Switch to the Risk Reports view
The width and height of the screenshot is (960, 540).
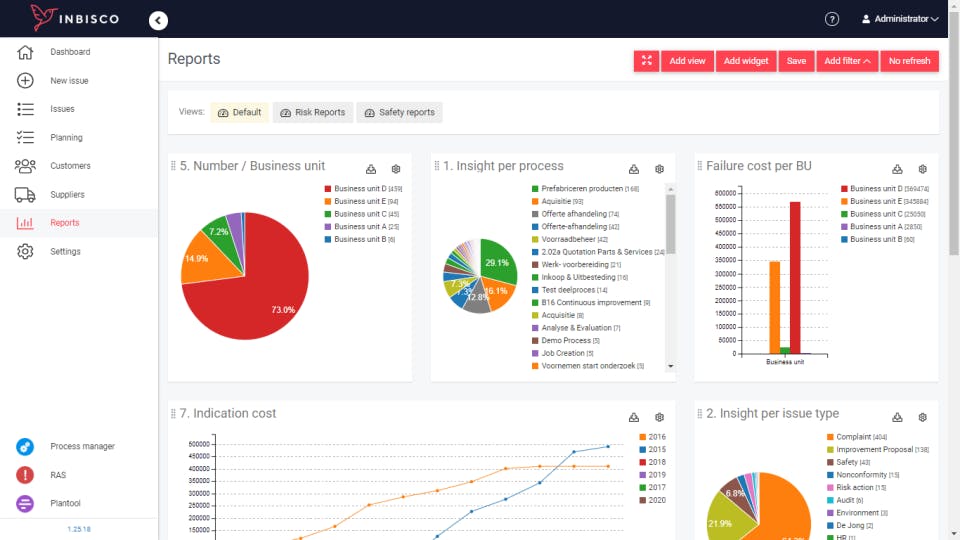pos(313,113)
